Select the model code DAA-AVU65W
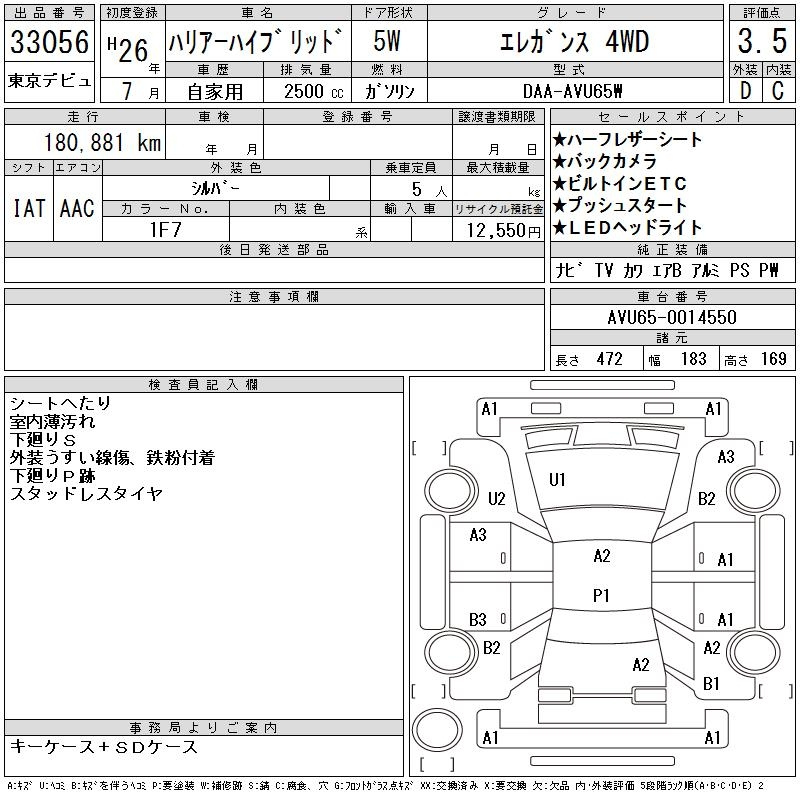 (572, 92)
